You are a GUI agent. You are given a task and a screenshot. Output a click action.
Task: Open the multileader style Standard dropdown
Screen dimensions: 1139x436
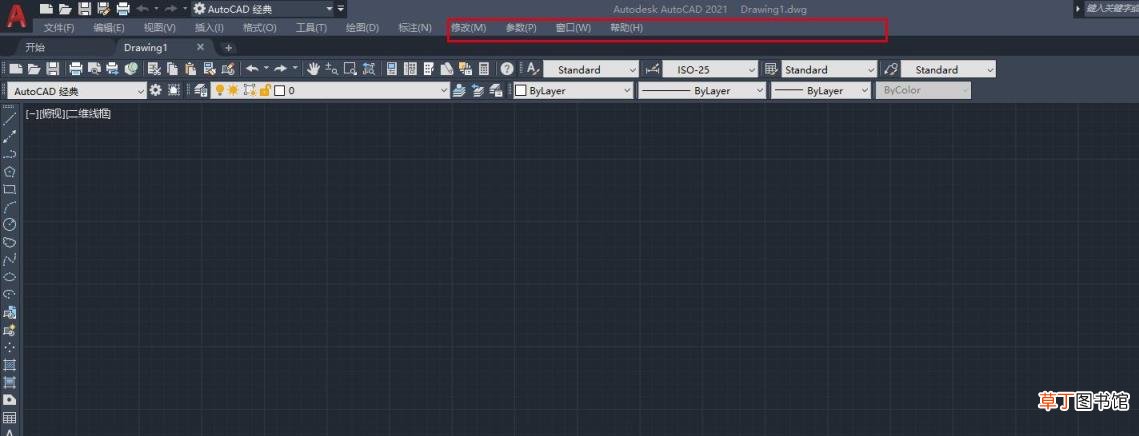pyautogui.click(x=948, y=70)
